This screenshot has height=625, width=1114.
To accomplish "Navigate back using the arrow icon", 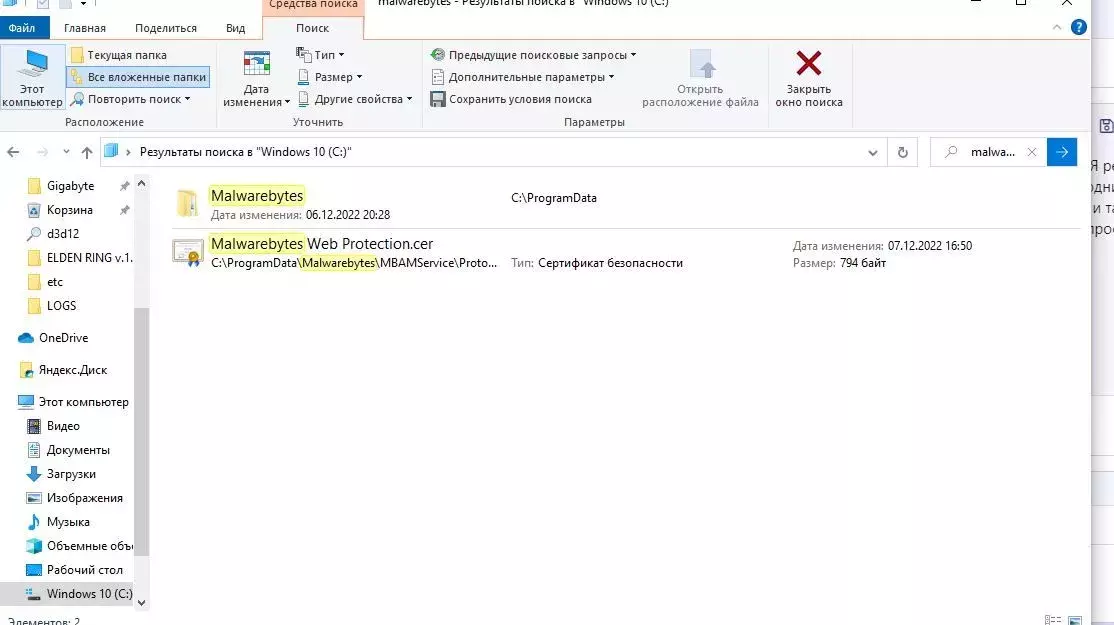I will (x=12, y=151).
